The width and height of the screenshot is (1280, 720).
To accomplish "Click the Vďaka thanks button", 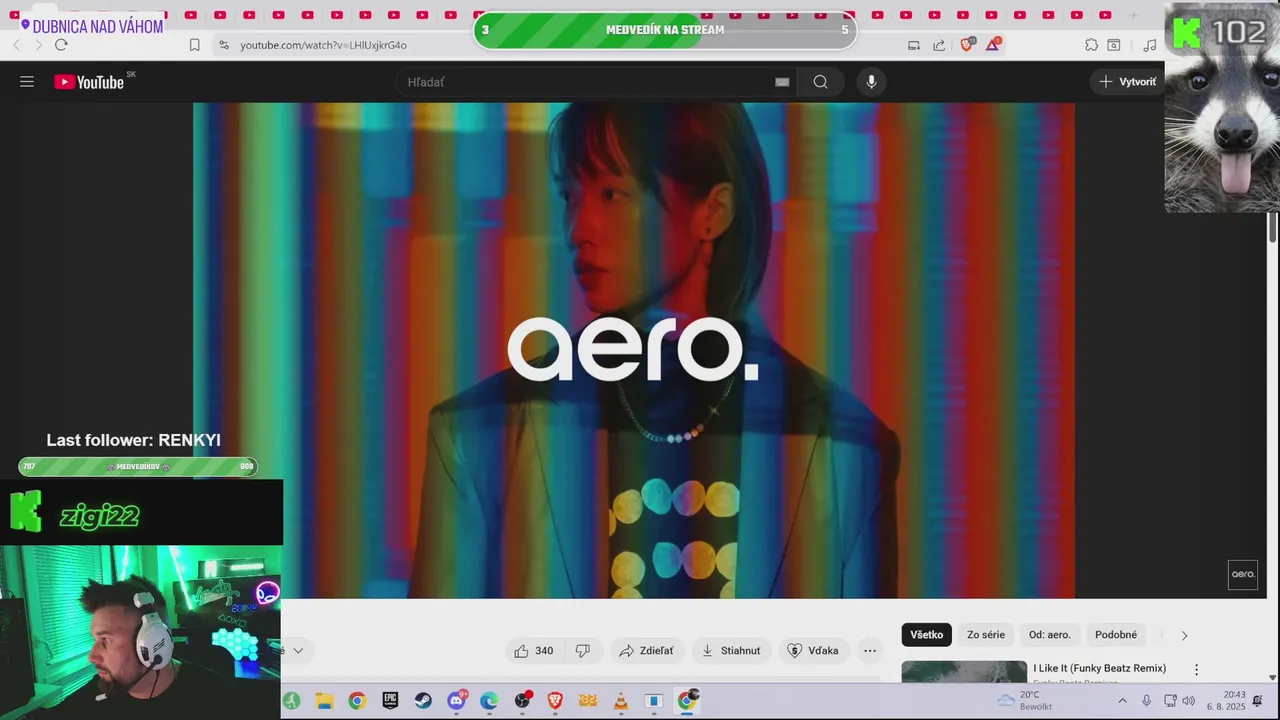I will pyautogui.click(x=813, y=651).
